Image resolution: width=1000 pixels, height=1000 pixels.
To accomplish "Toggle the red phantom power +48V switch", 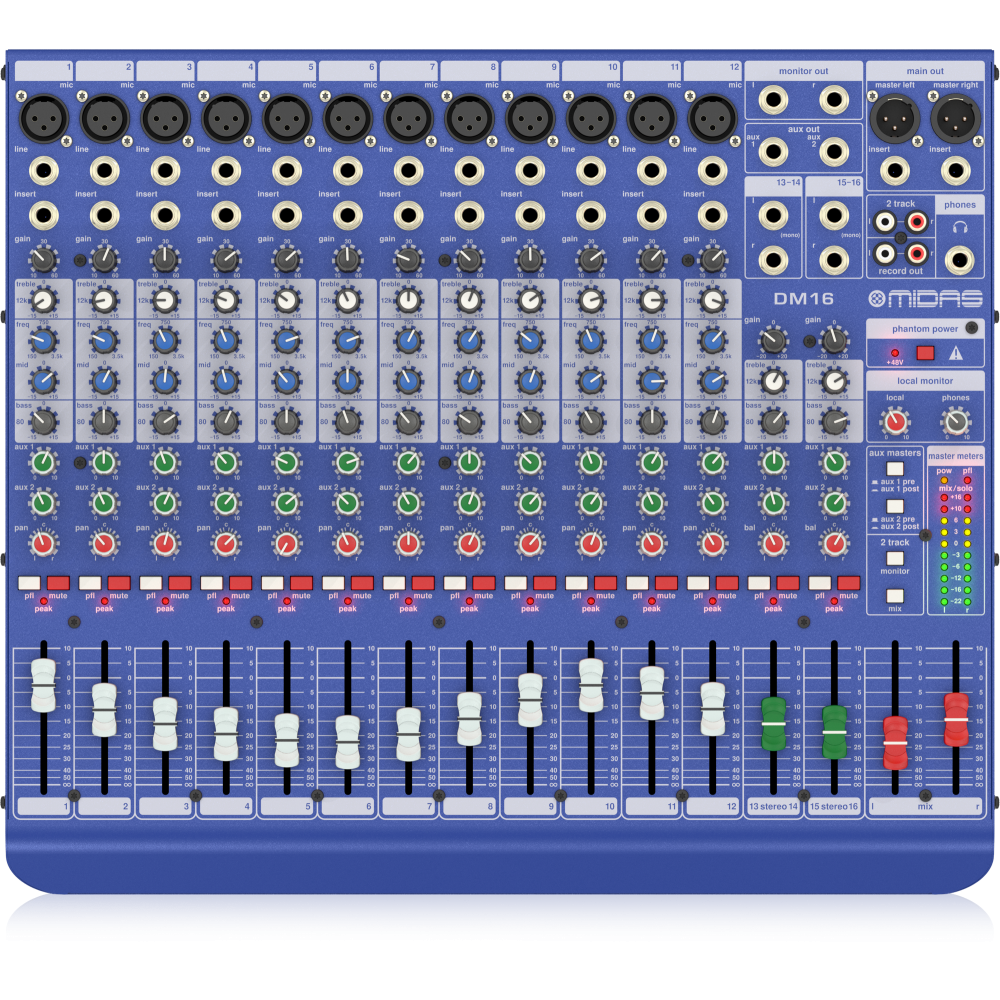I will tap(925, 353).
